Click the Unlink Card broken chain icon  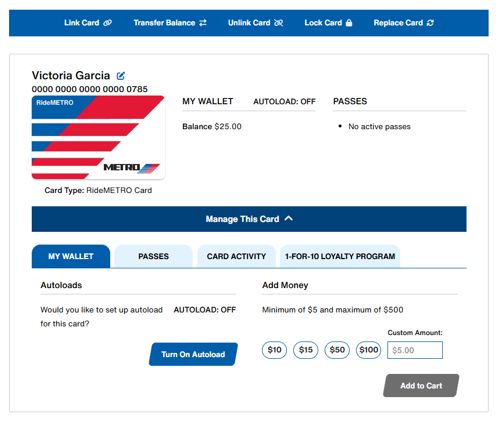(278, 23)
